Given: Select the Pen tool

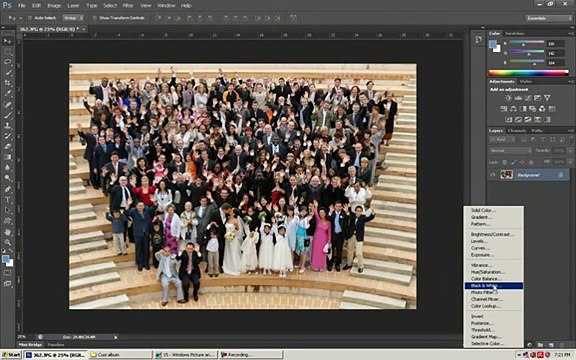Looking at the screenshot, I should click(7, 189).
